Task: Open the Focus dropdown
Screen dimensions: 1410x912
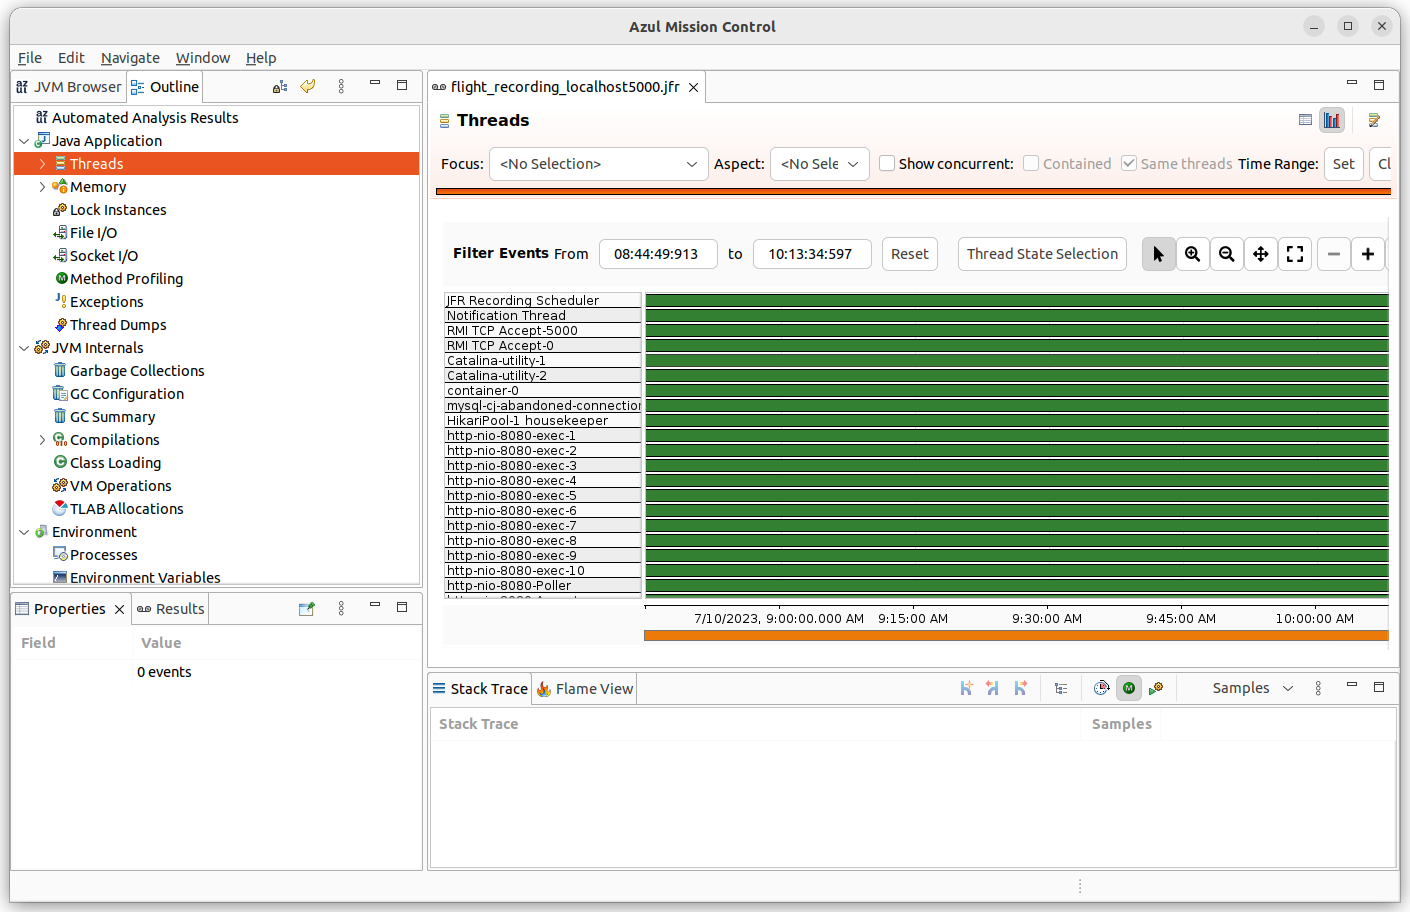Action: click(598, 164)
